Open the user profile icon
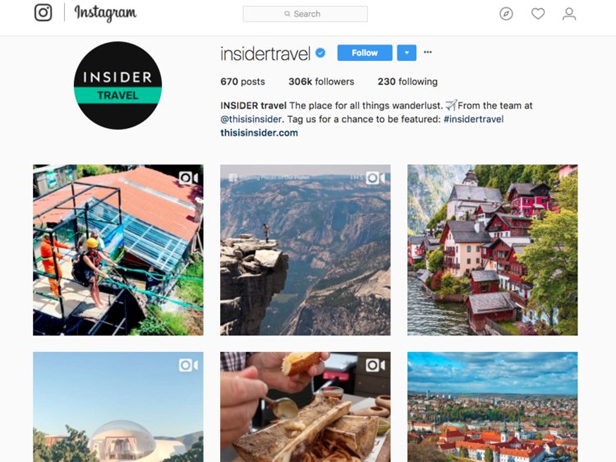Screen dimensions: 616x462 point(569,14)
